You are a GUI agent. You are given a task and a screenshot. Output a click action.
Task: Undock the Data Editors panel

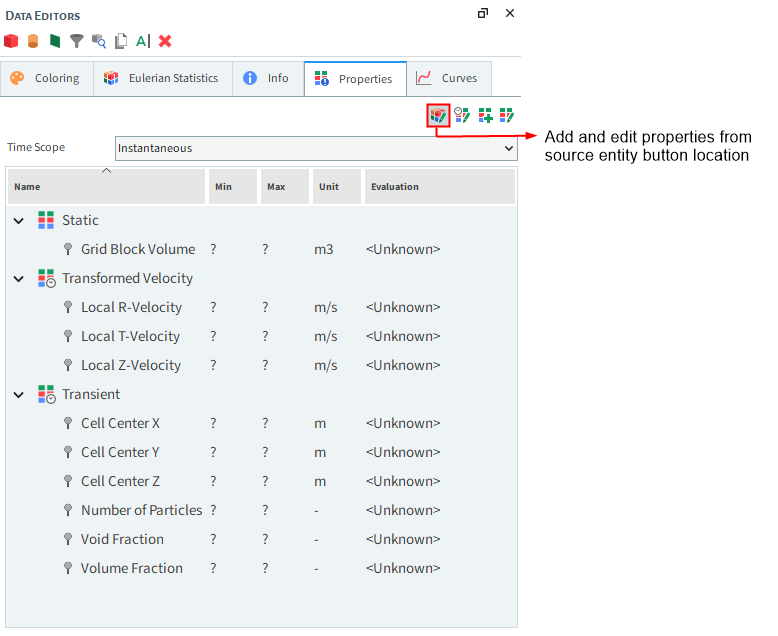[483, 13]
